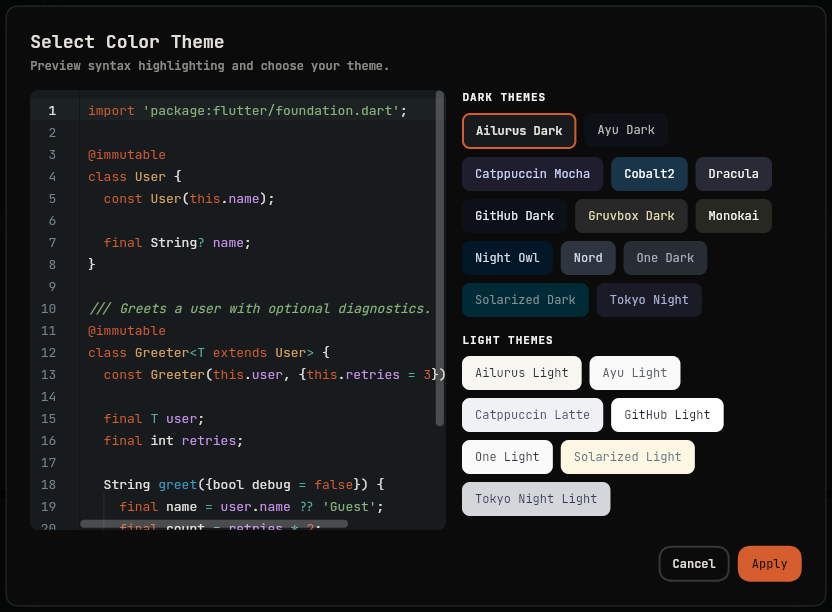The height and width of the screenshot is (612, 832).
Task: Click the 'const User(this.name);' line
Action: pyautogui.click(x=189, y=199)
